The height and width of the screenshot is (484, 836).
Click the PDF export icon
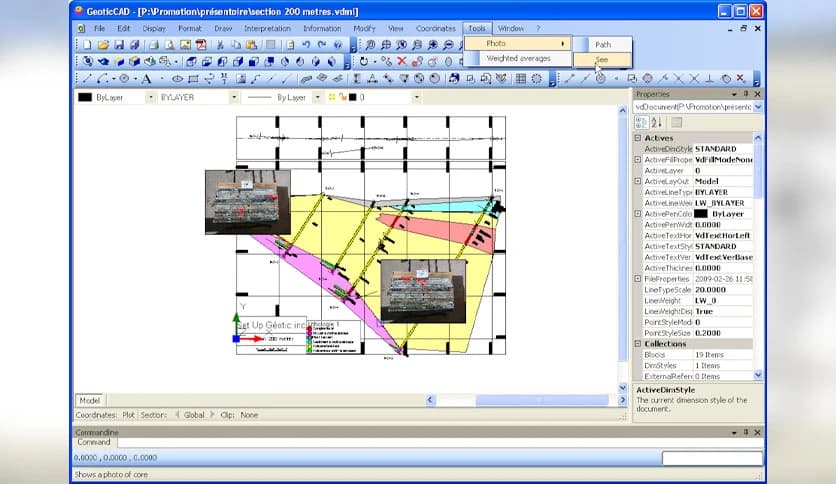pyautogui.click(x=200, y=45)
